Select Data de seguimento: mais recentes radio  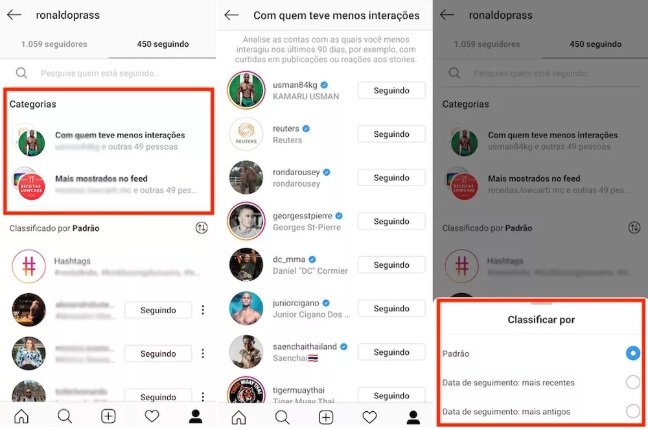[633, 382]
